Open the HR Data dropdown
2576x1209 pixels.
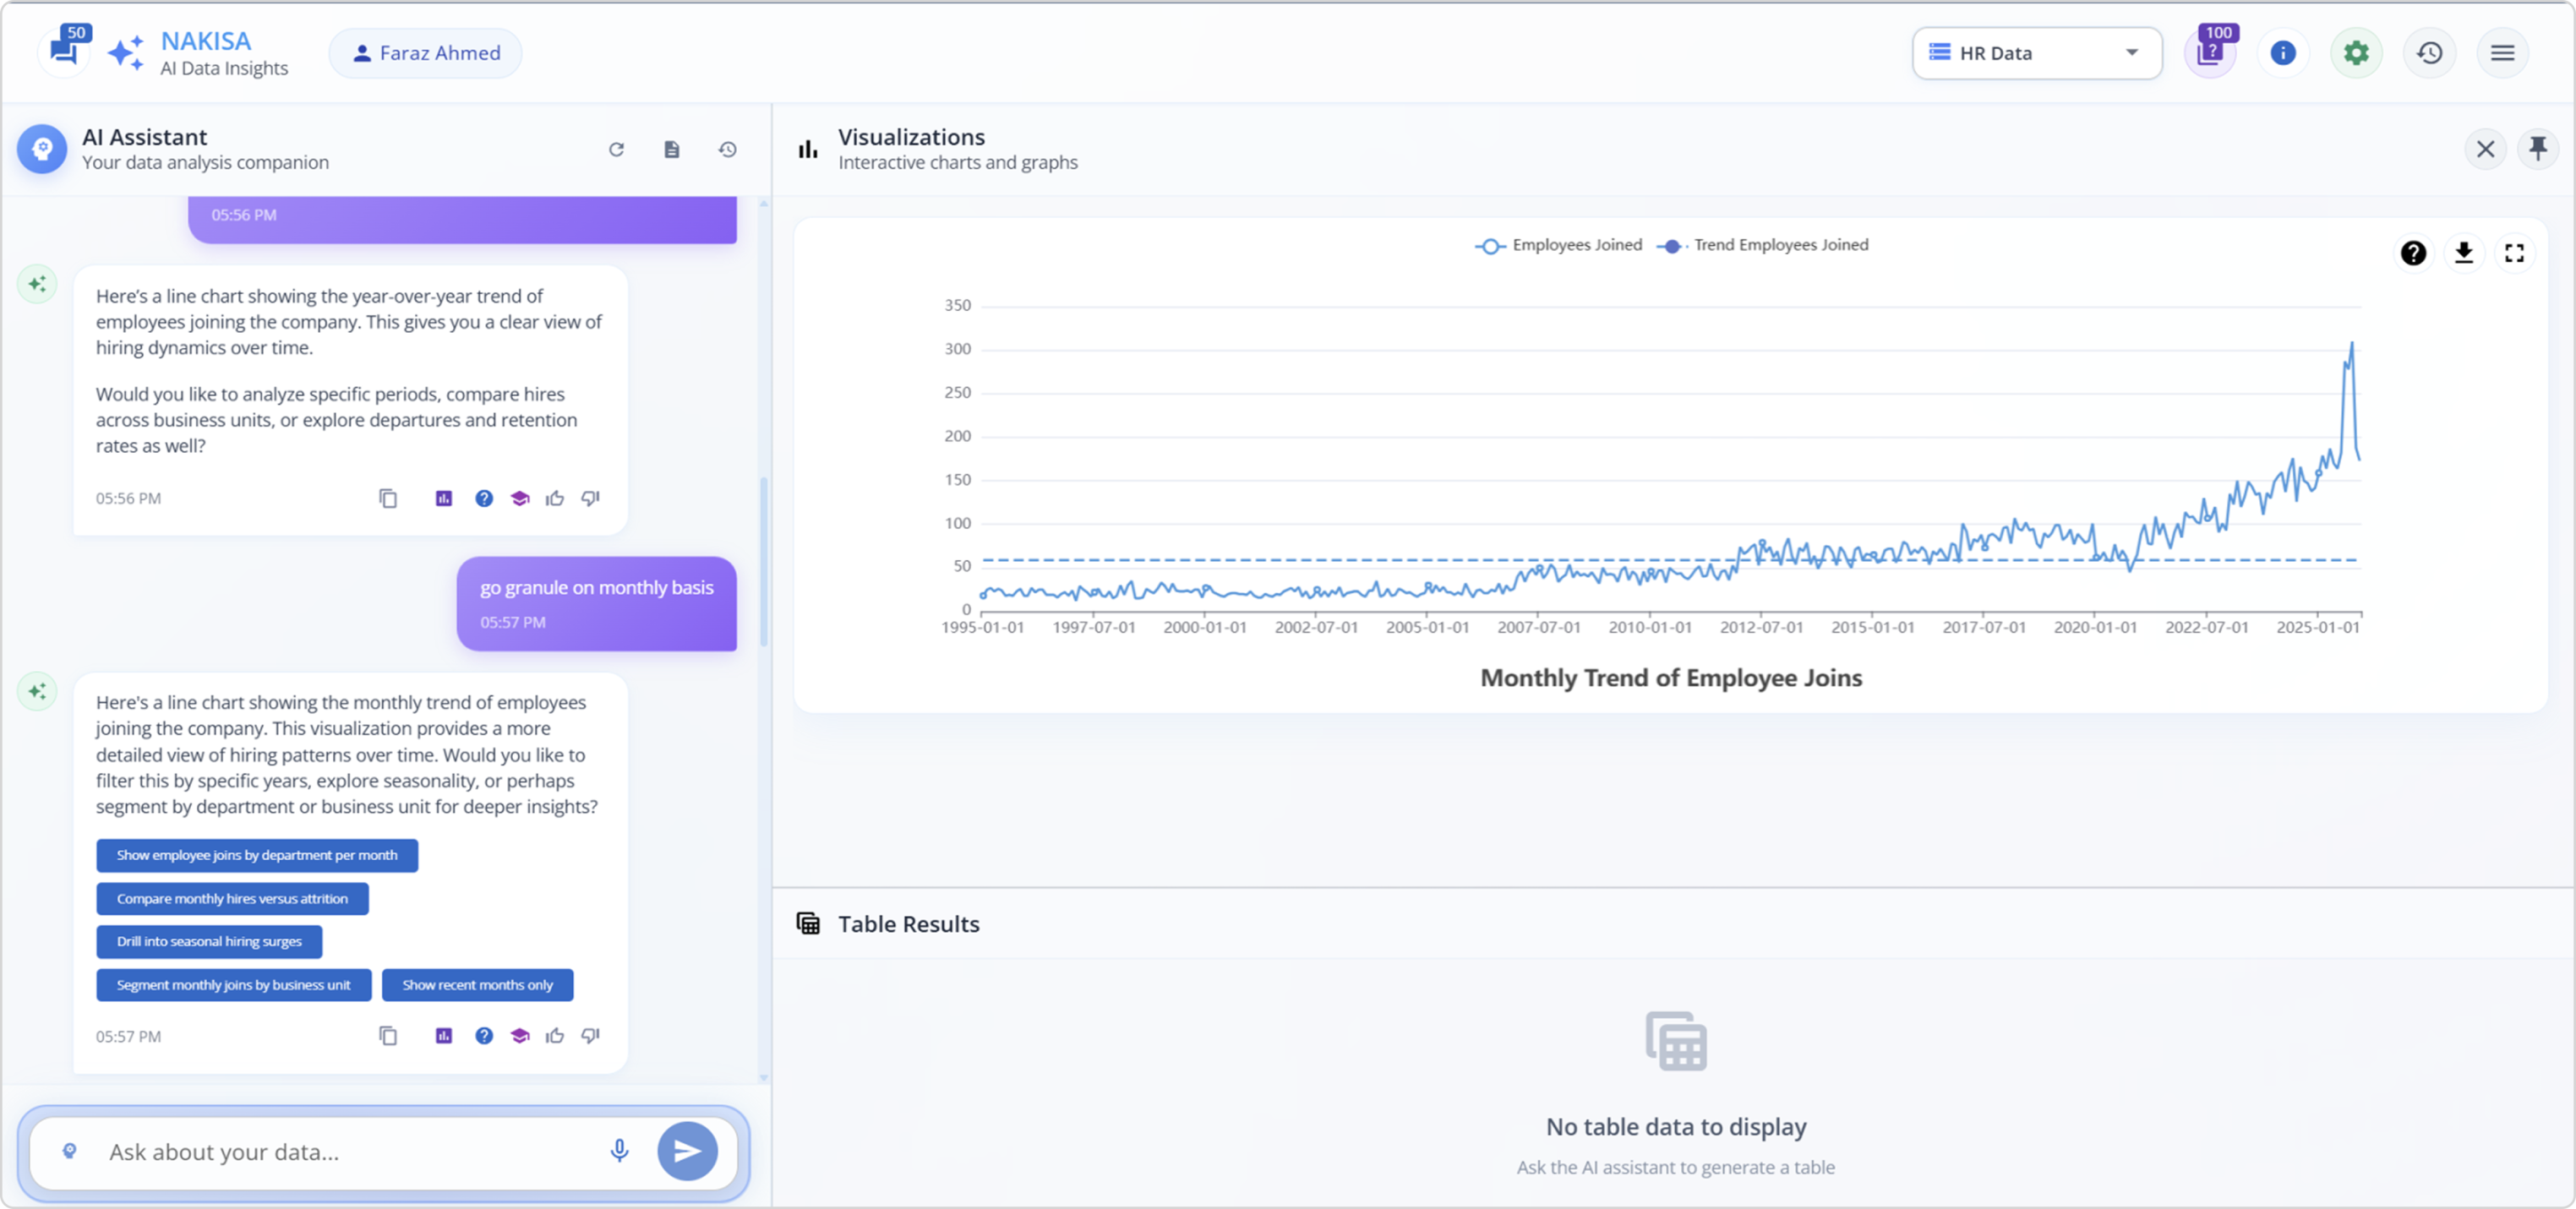2036,53
